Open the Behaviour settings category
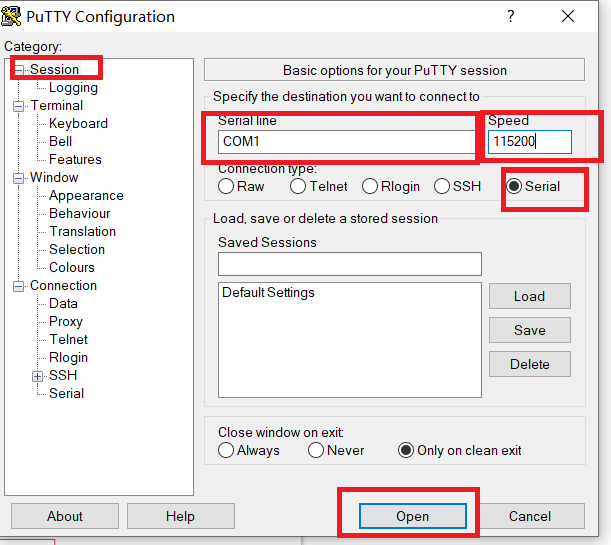 (x=79, y=213)
